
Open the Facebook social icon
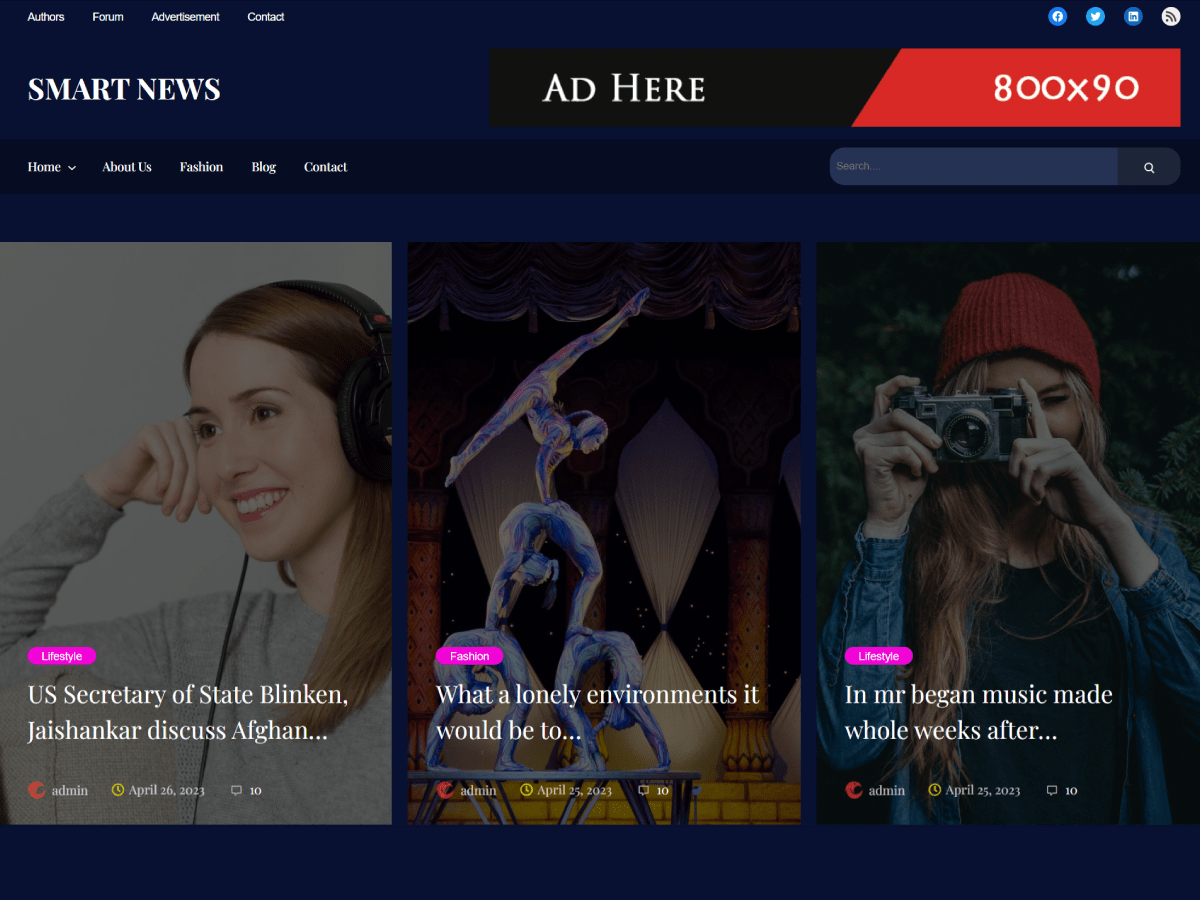click(x=1057, y=16)
